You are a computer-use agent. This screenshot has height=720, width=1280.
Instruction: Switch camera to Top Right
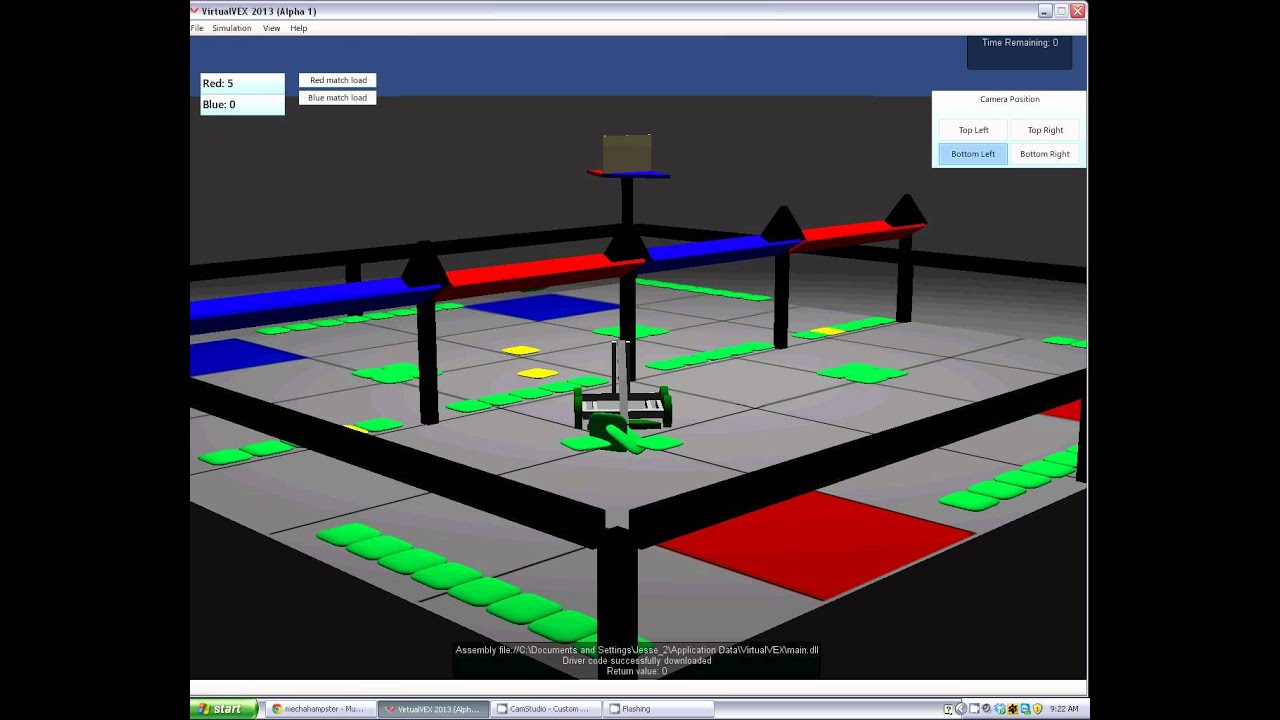[1045, 130]
